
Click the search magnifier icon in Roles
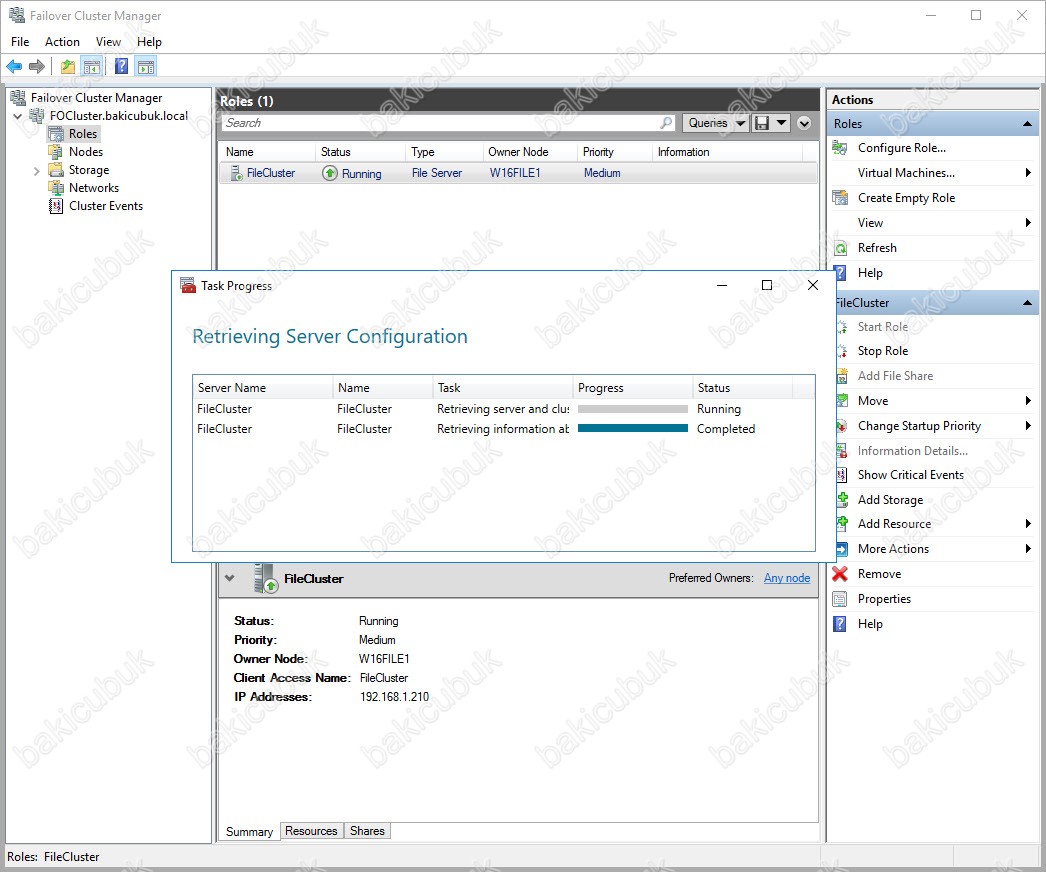tap(666, 123)
